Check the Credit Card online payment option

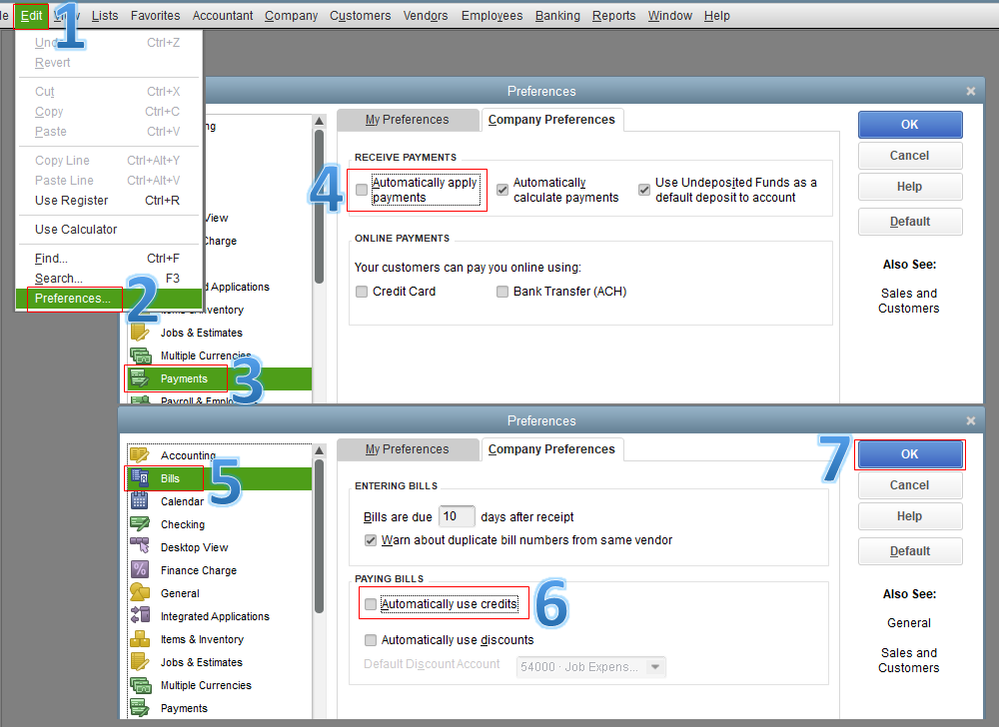[361, 291]
